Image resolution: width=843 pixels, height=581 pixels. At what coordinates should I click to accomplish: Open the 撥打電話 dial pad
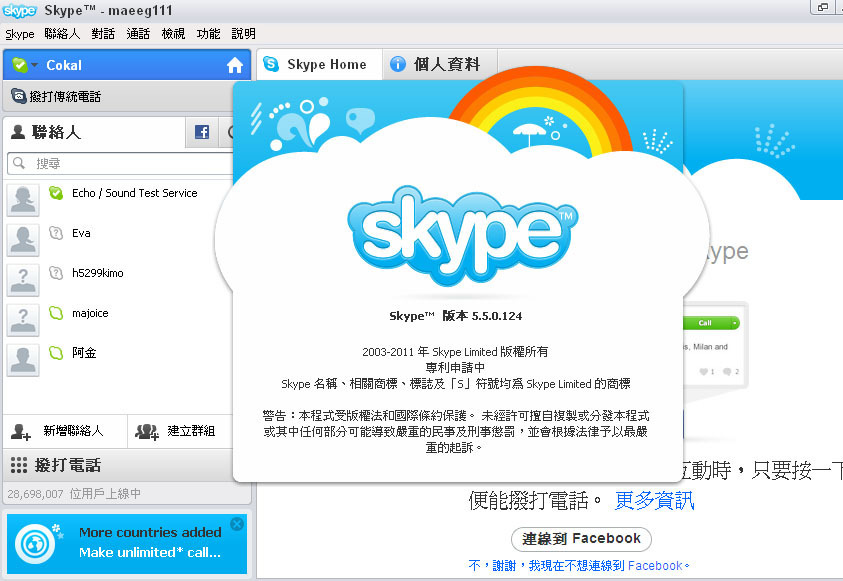point(118,465)
